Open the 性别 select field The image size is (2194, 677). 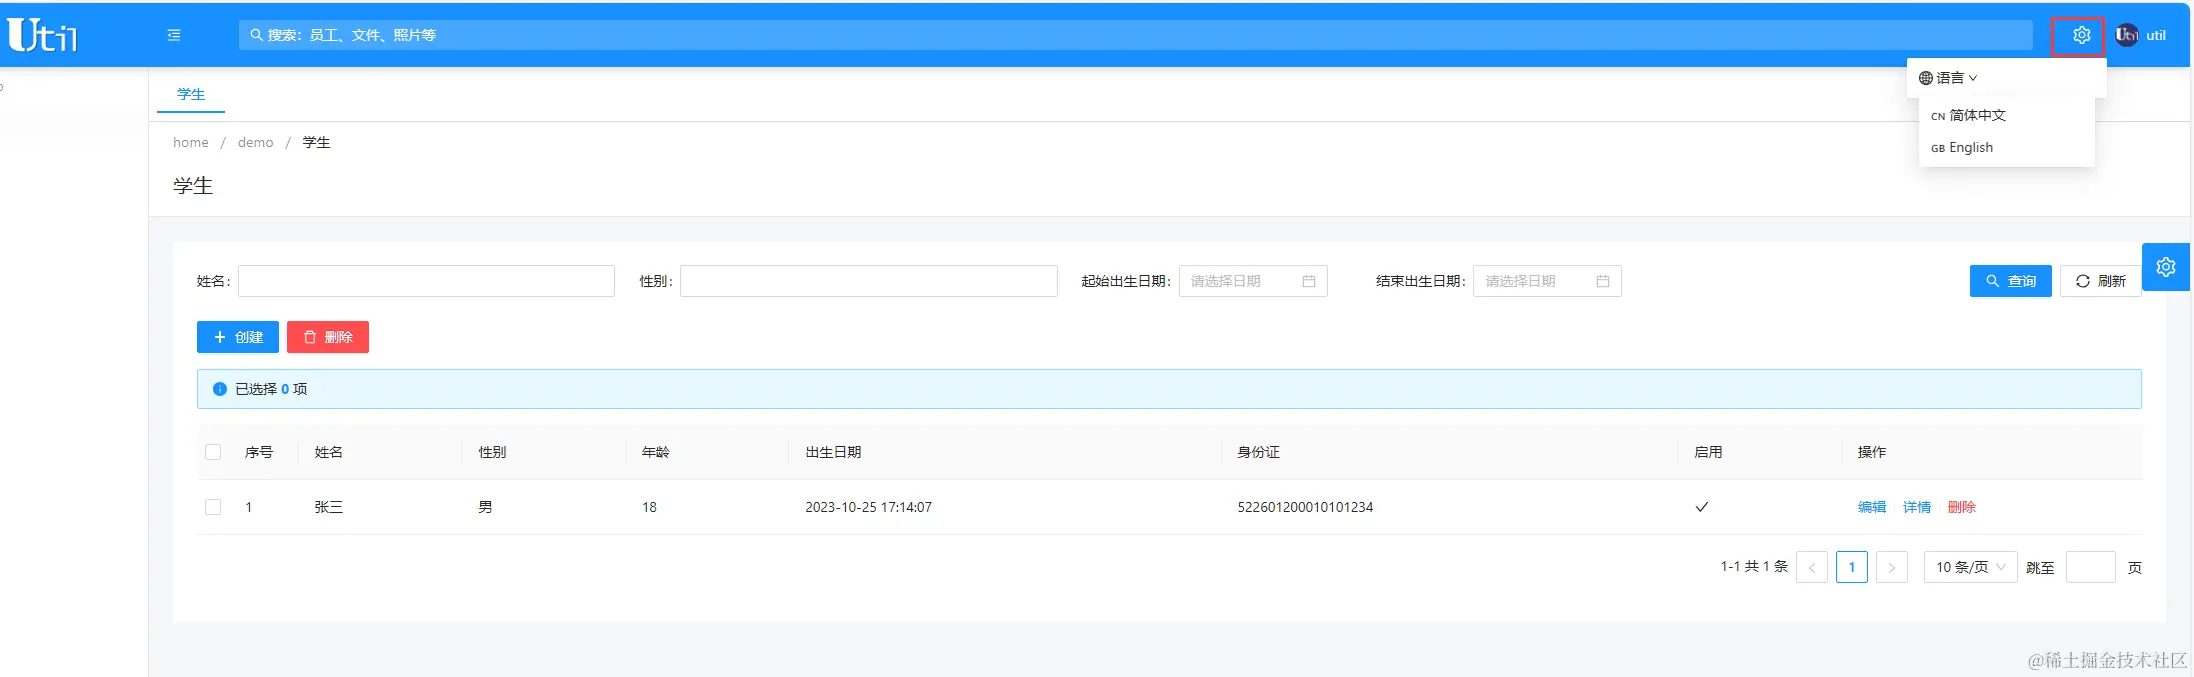pyautogui.click(x=869, y=281)
